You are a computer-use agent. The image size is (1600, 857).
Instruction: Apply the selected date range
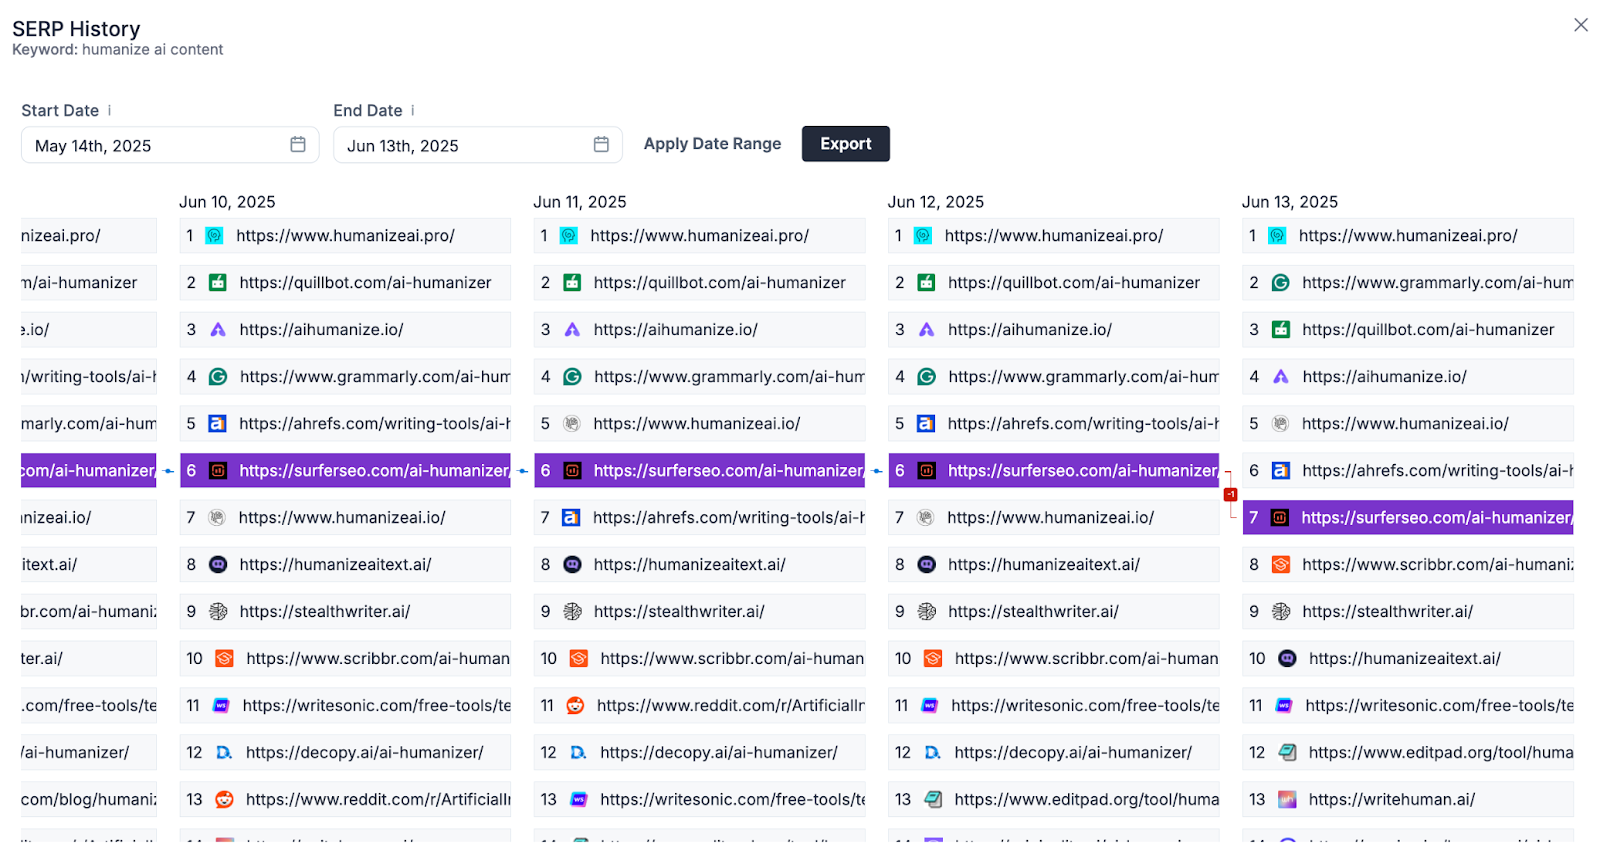click(x=712, y=144)
